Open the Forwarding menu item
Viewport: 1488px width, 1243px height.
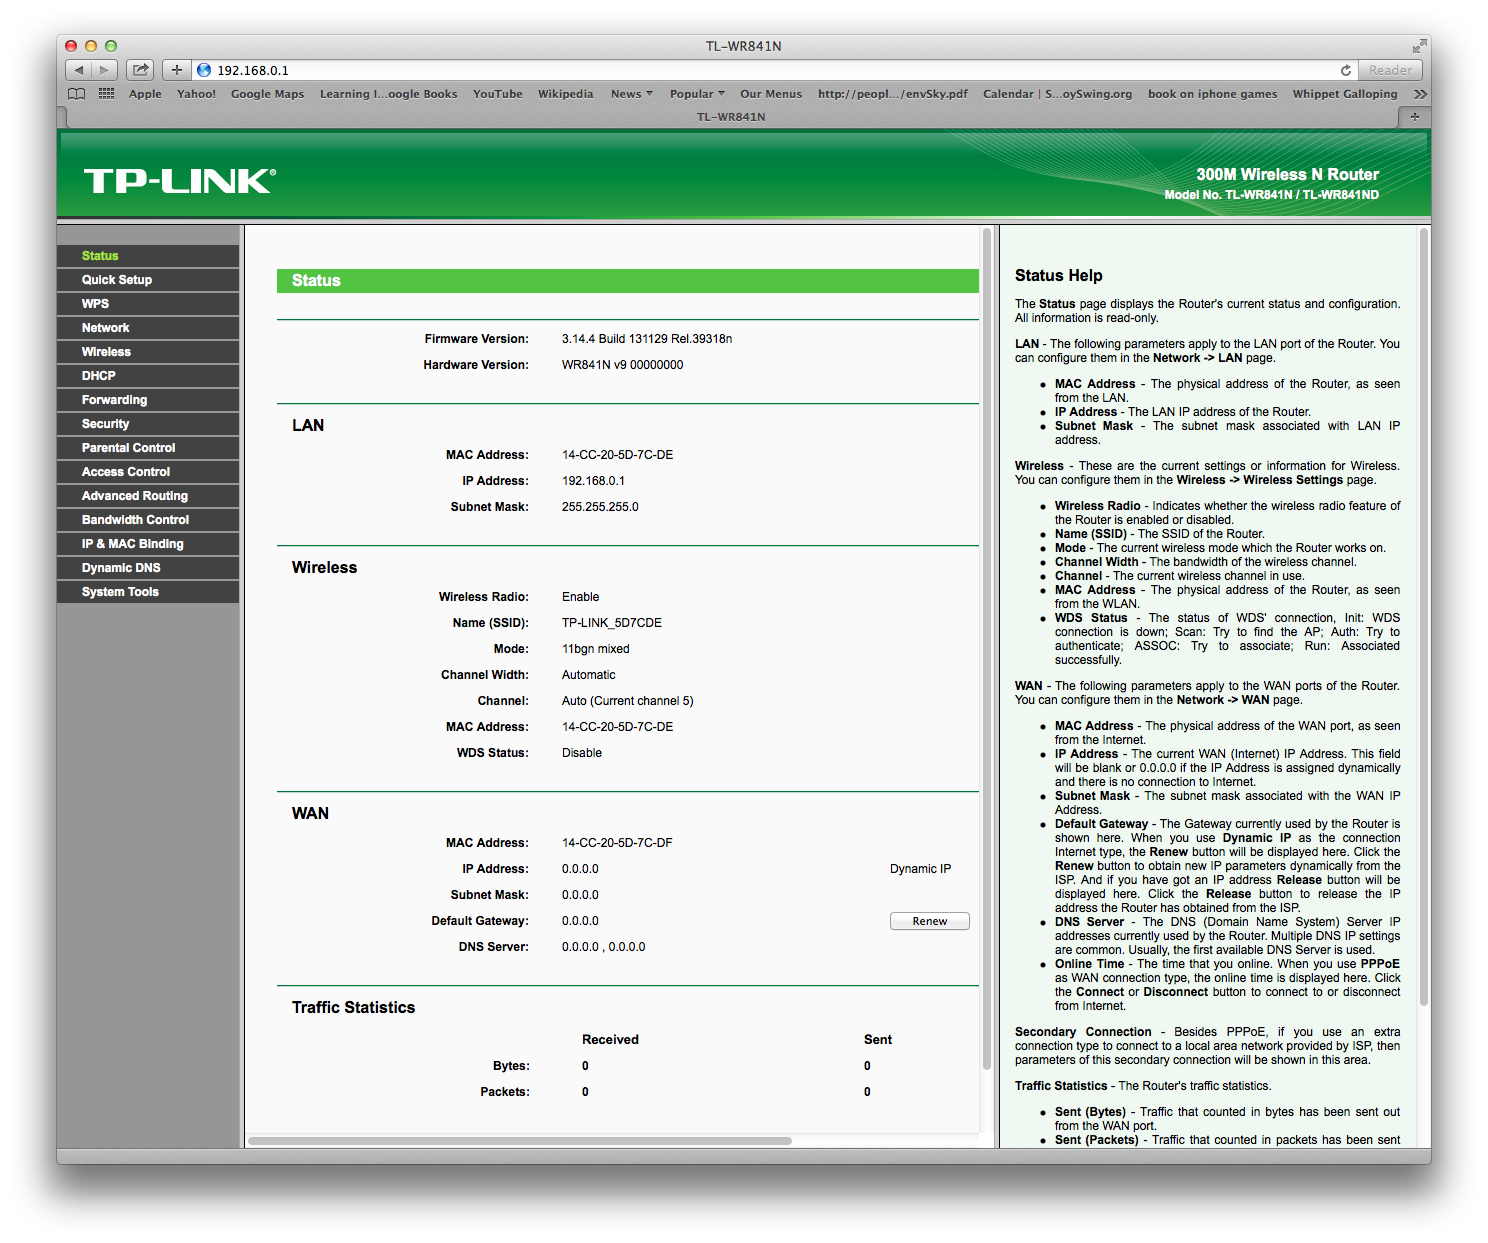pyautogui.click(x=148, y=400)
